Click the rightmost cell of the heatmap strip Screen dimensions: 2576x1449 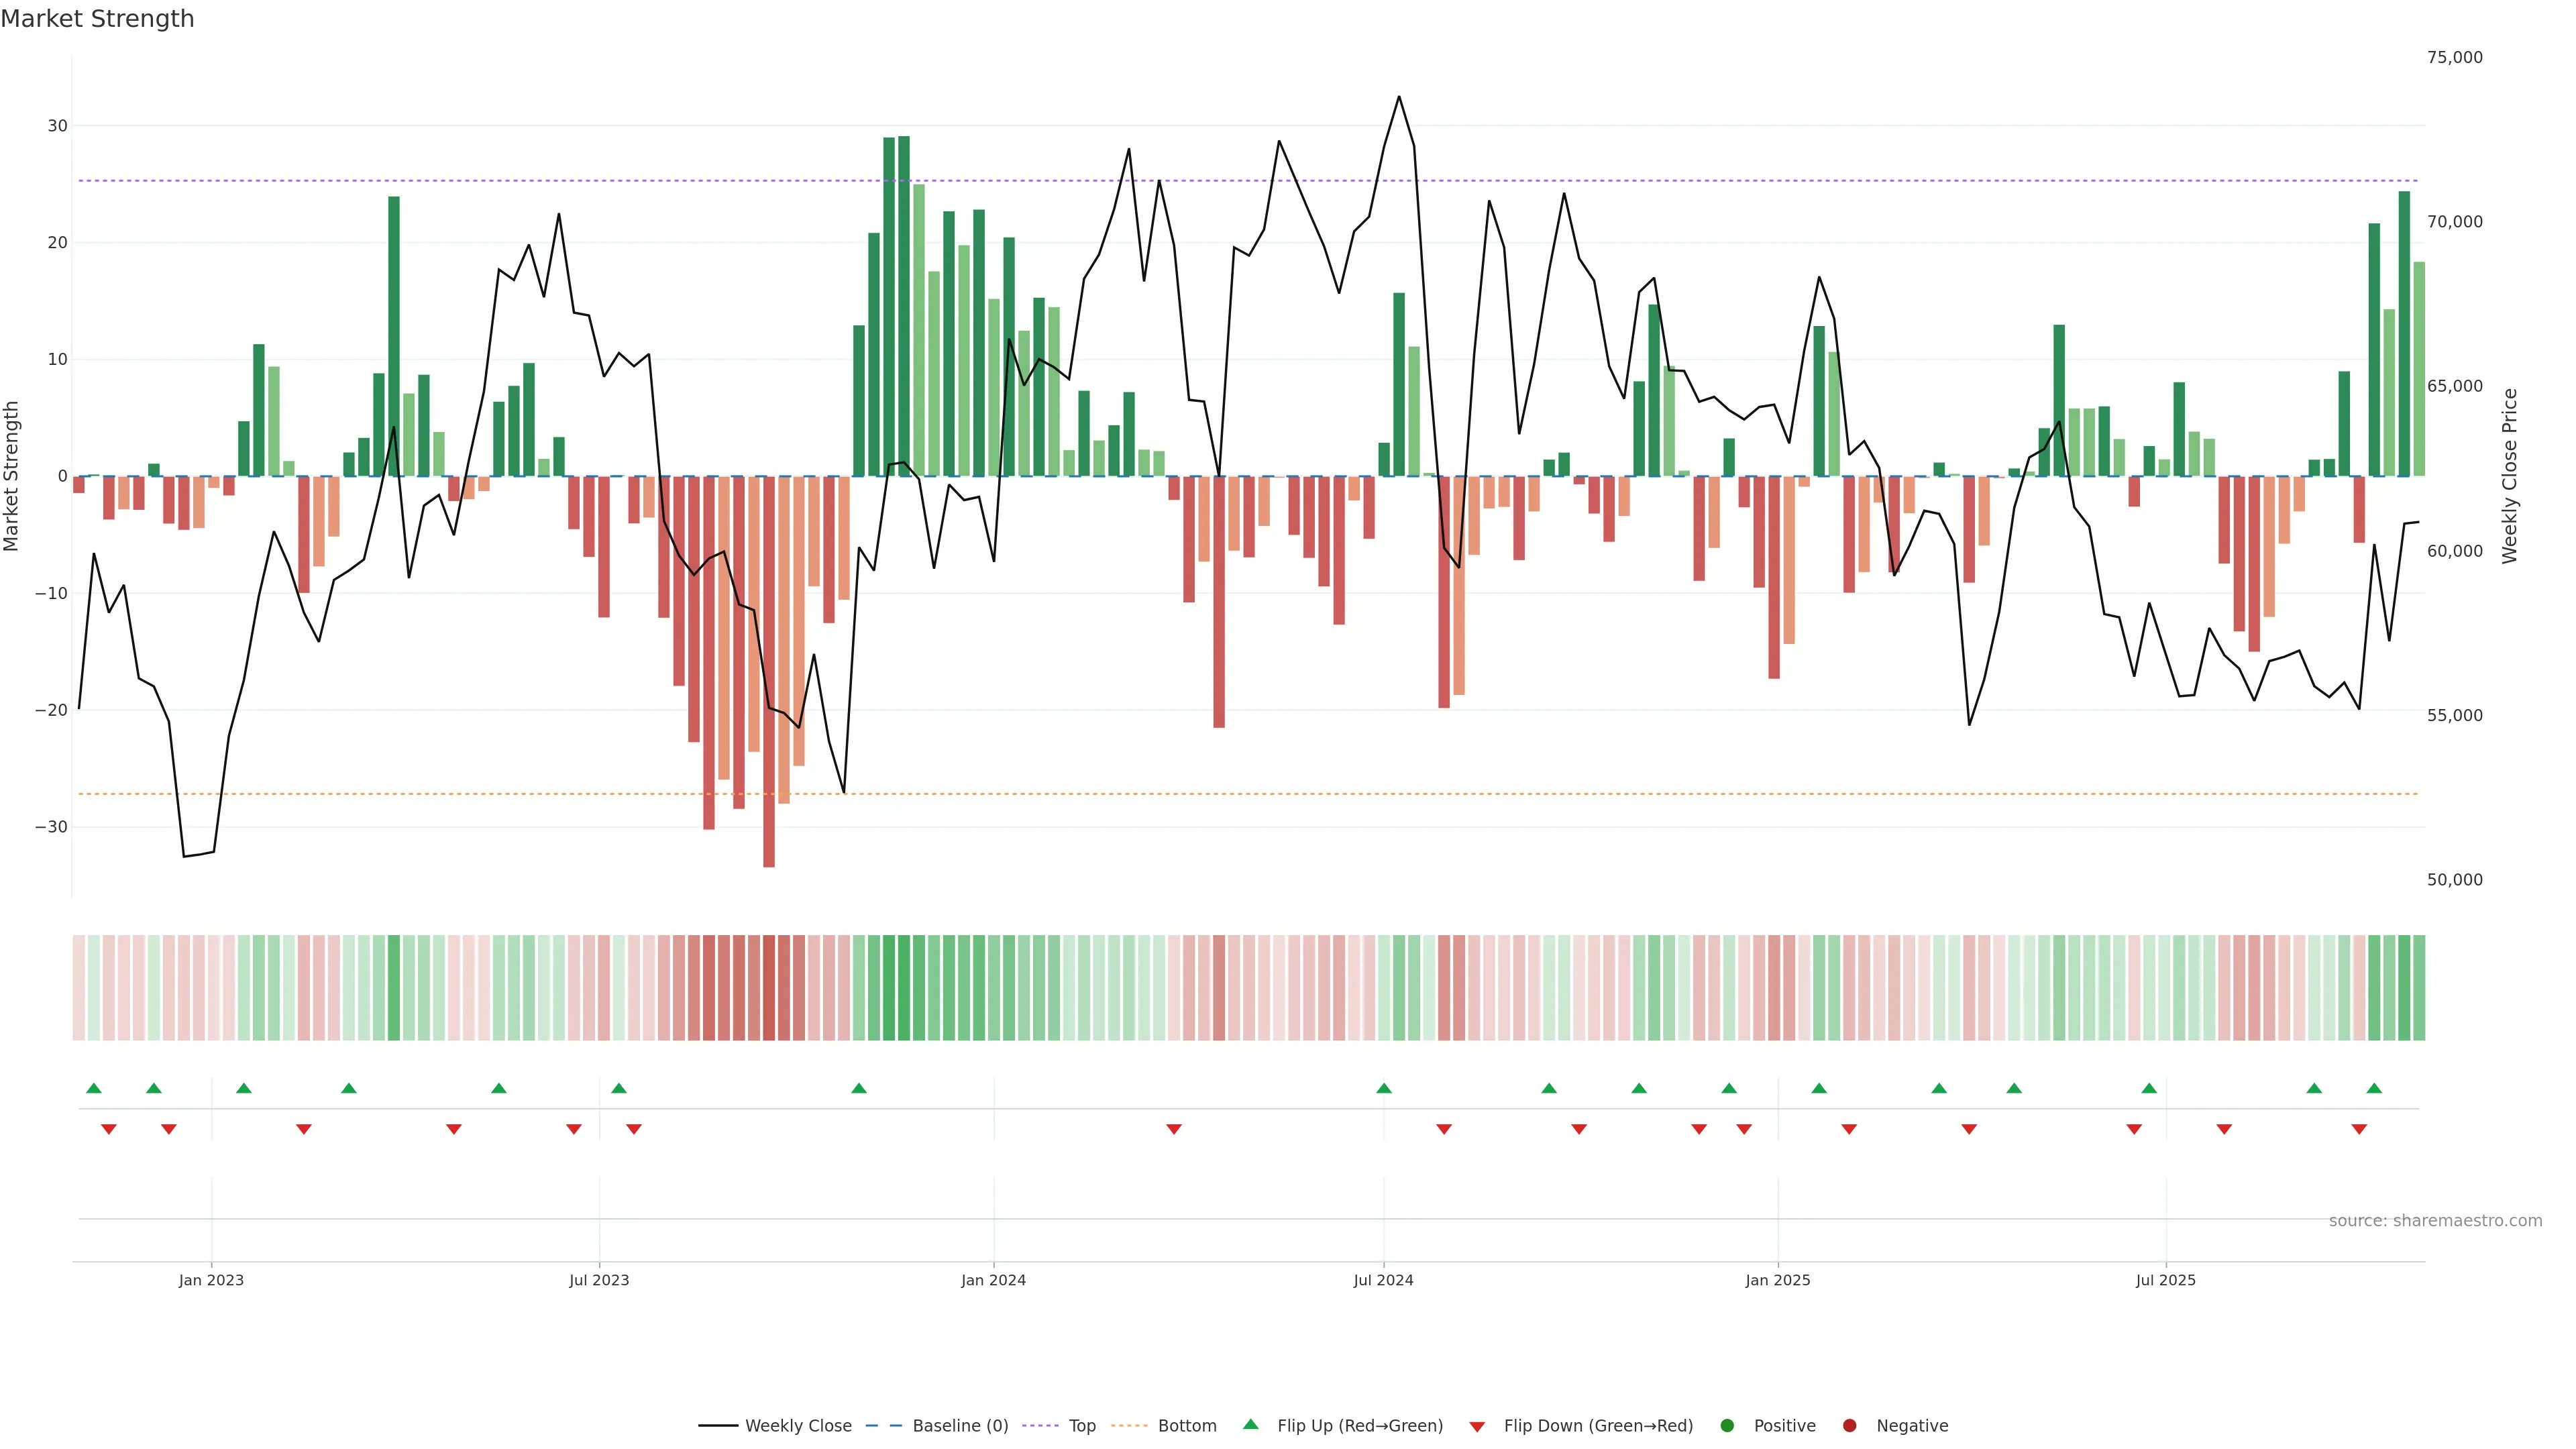coord(2419,987)
